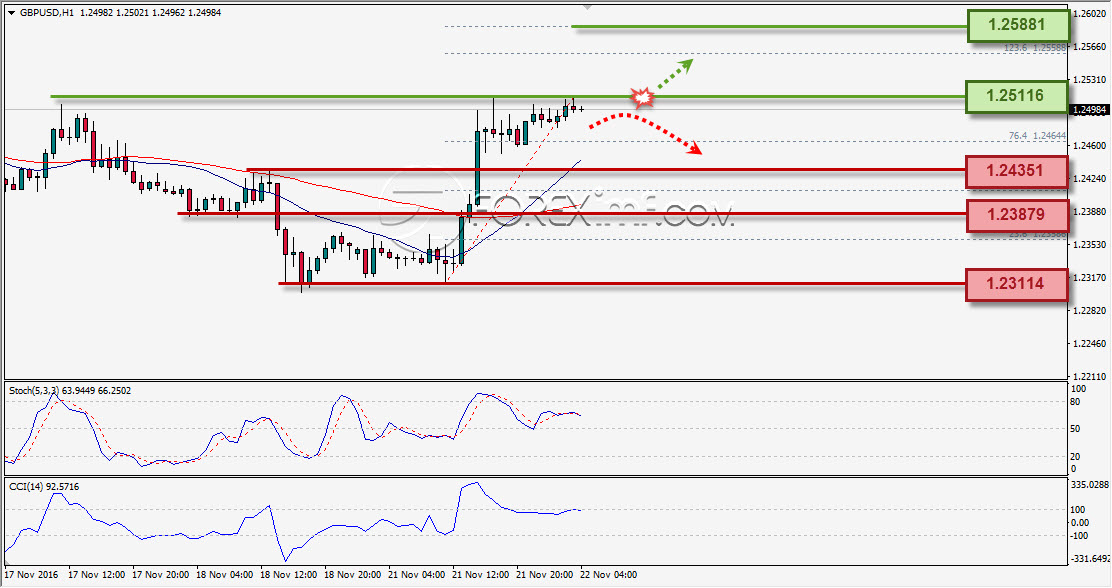Click price axis value 1.25660
1112x588 pixels.
coord(1091,47)
